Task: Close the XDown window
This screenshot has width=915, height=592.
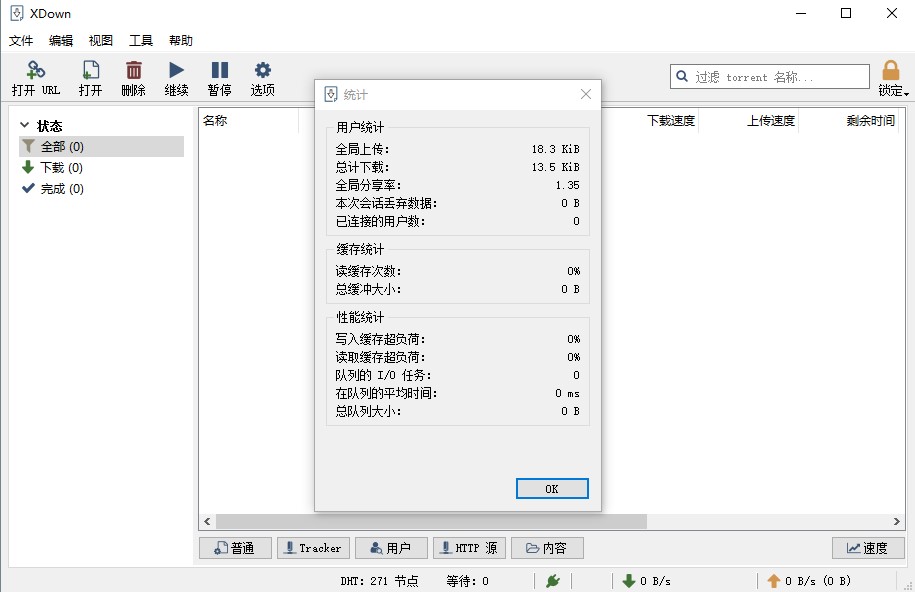Action: [892, 13]
